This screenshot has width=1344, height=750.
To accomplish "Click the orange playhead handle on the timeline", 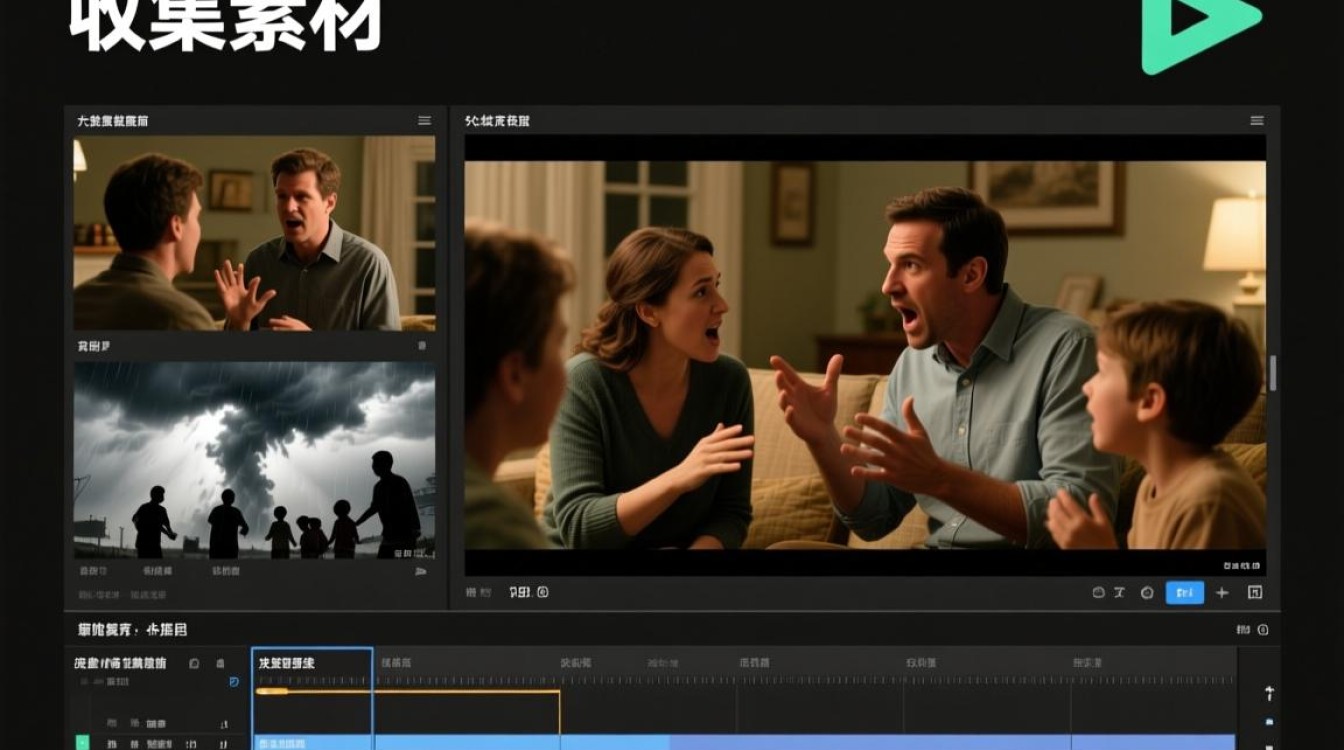I will [x=272, y=691].
